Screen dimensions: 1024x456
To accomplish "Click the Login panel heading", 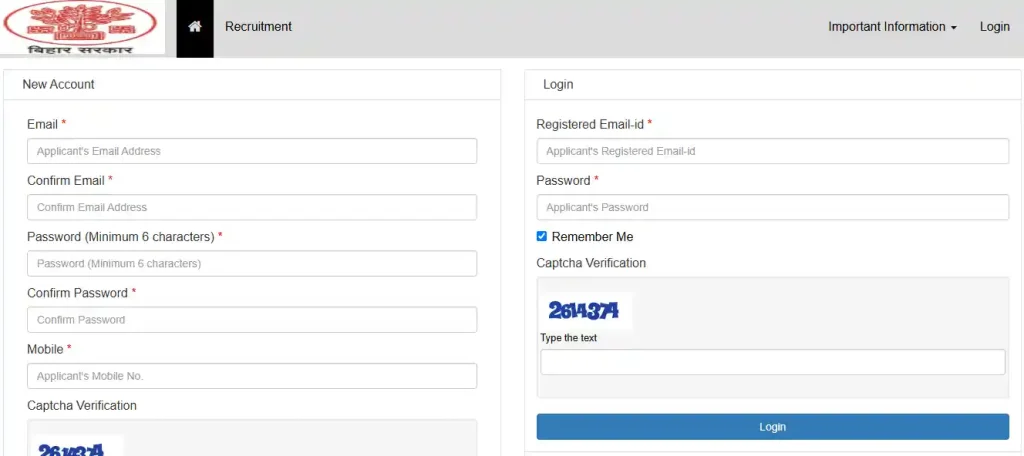I will click(x=558, y=84).
